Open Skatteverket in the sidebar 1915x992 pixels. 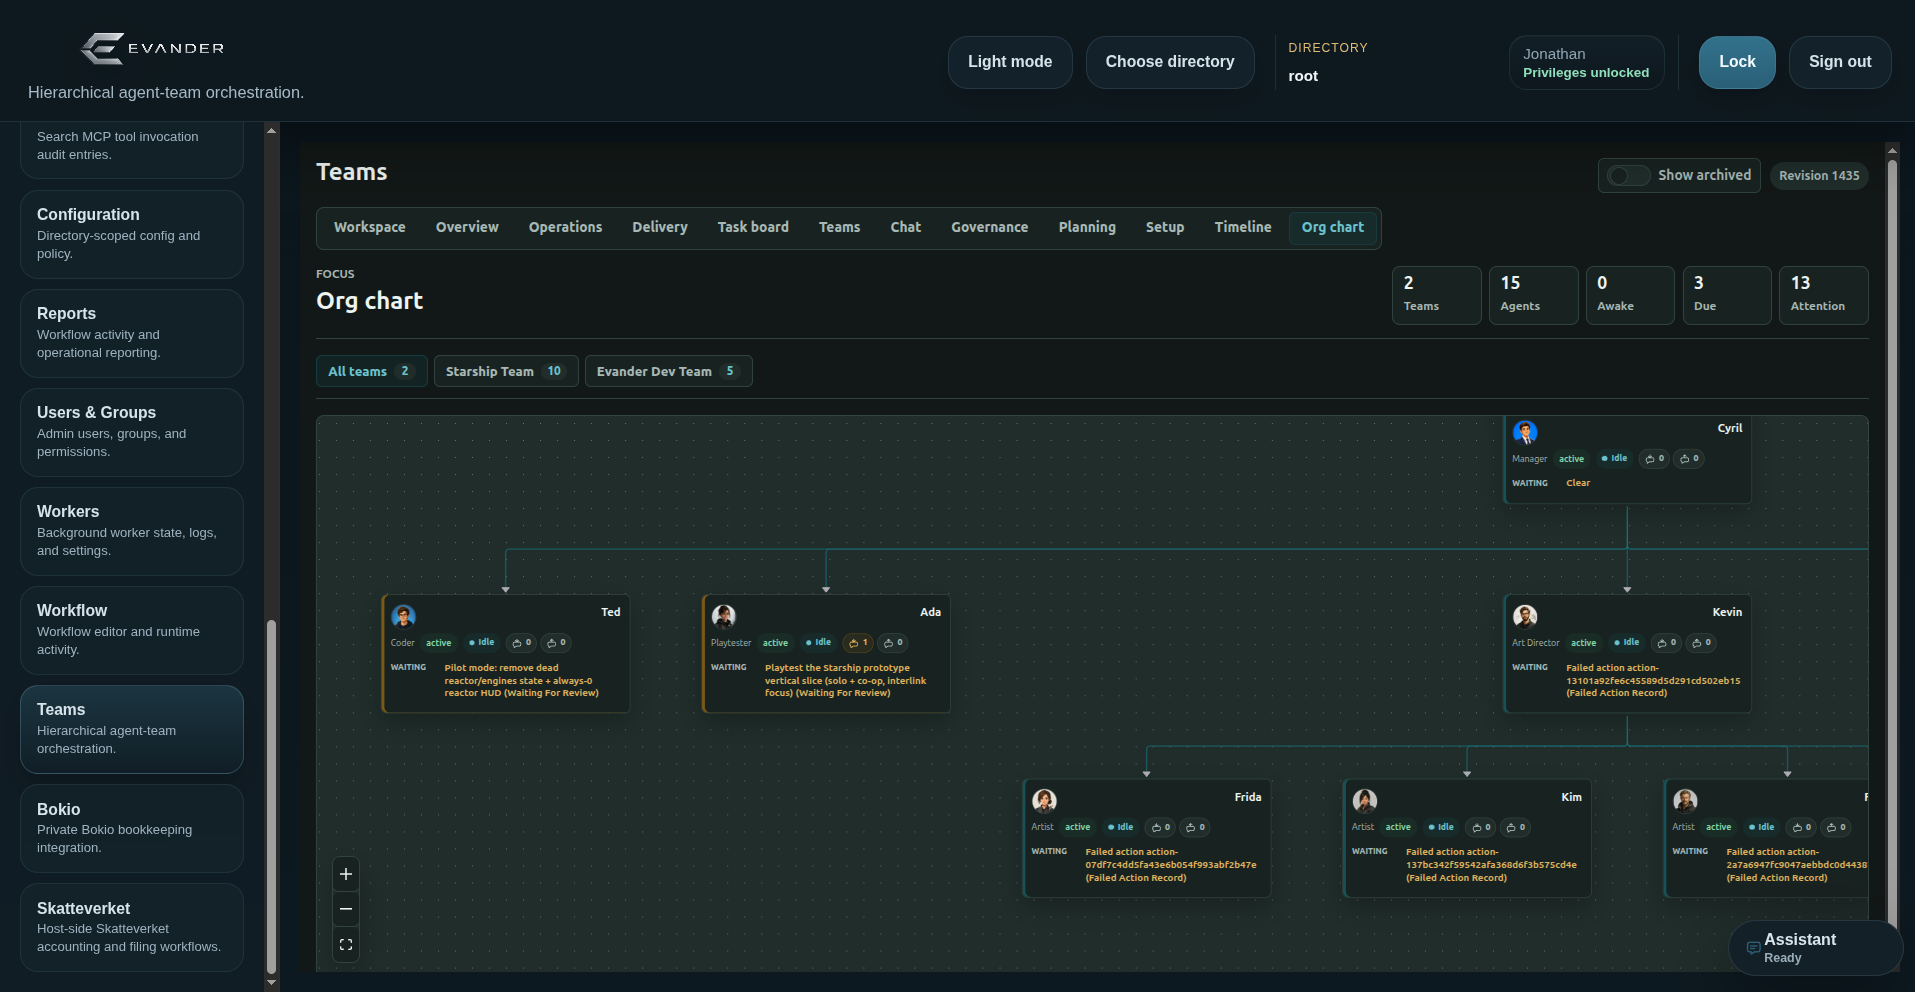(x=132, y=927)
